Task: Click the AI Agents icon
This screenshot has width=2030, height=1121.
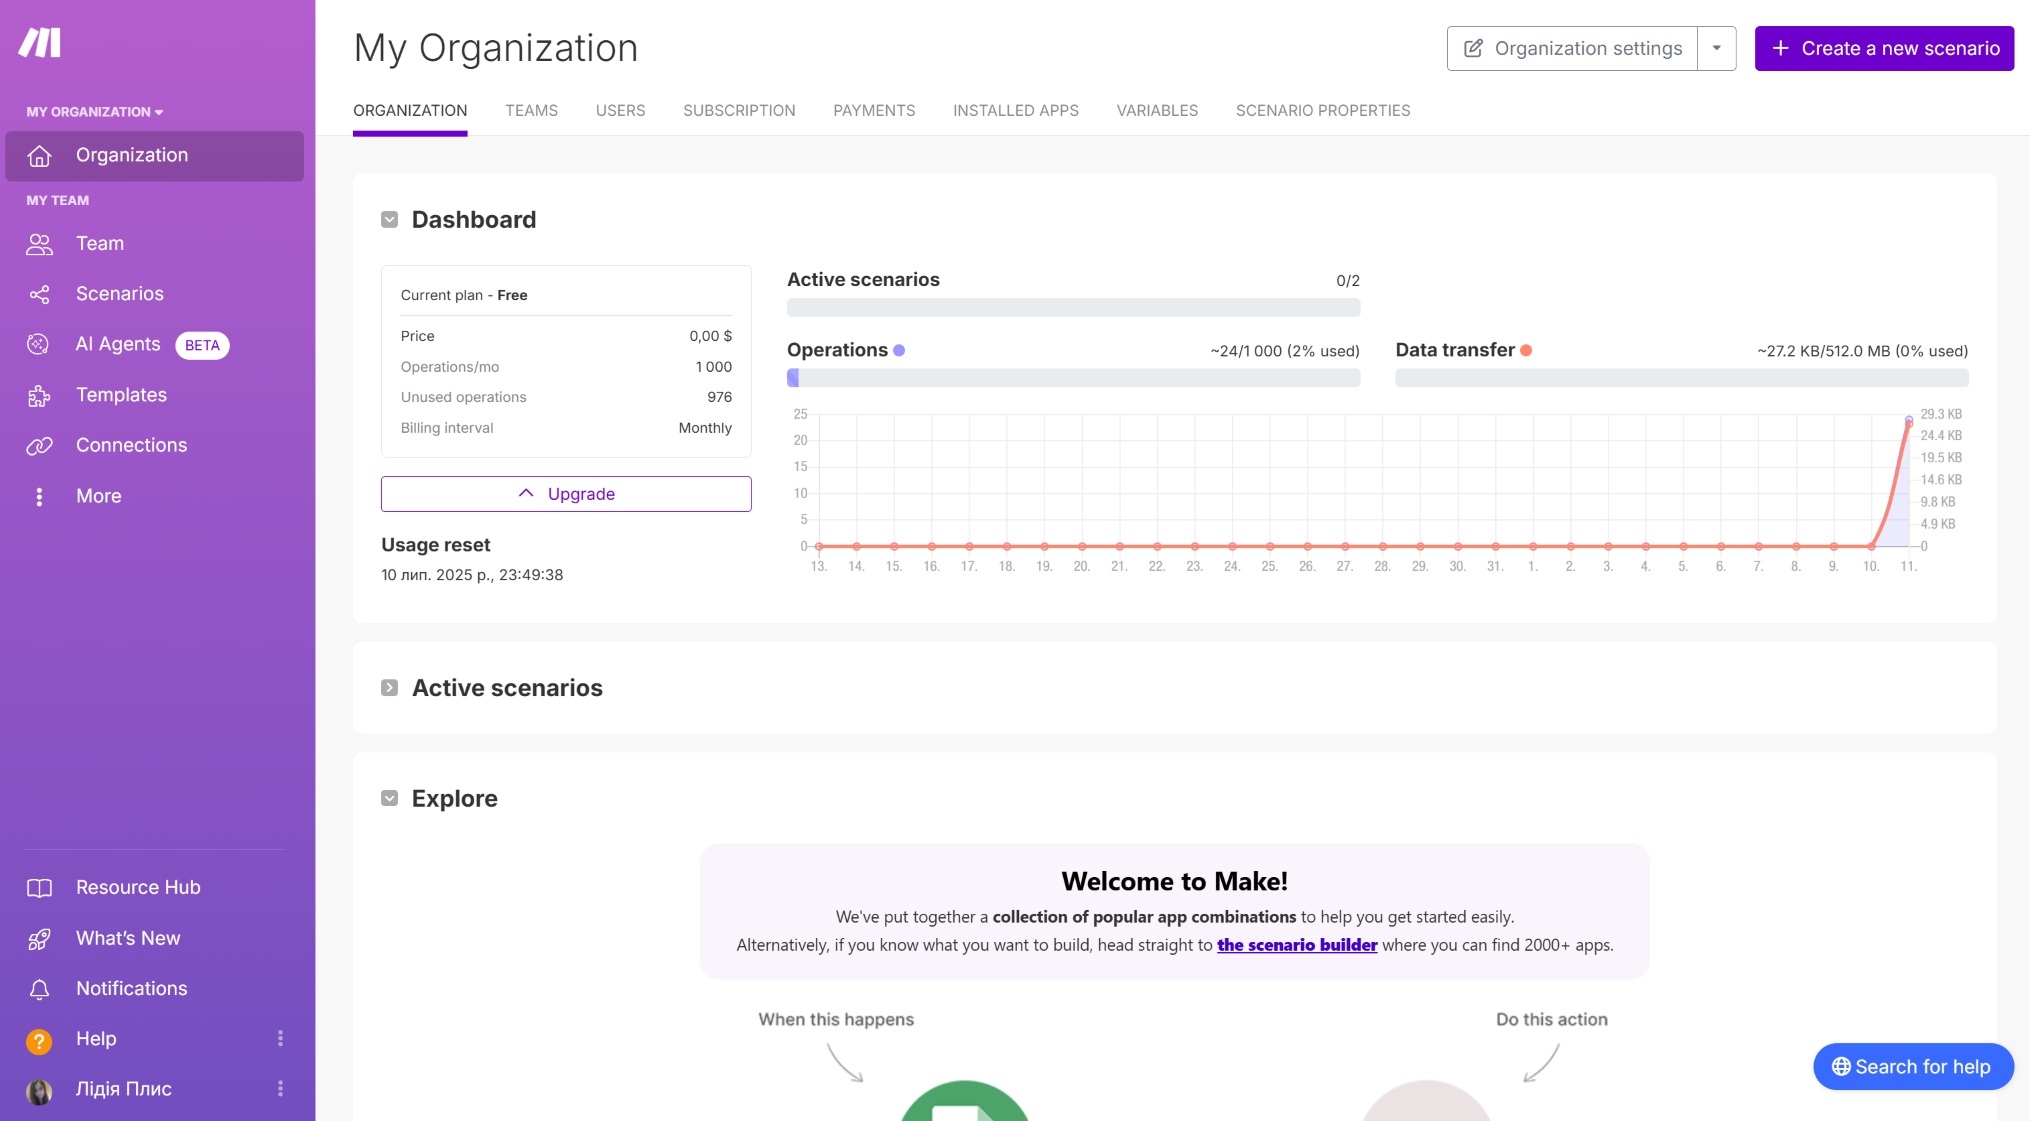Action: coord(38,344)
